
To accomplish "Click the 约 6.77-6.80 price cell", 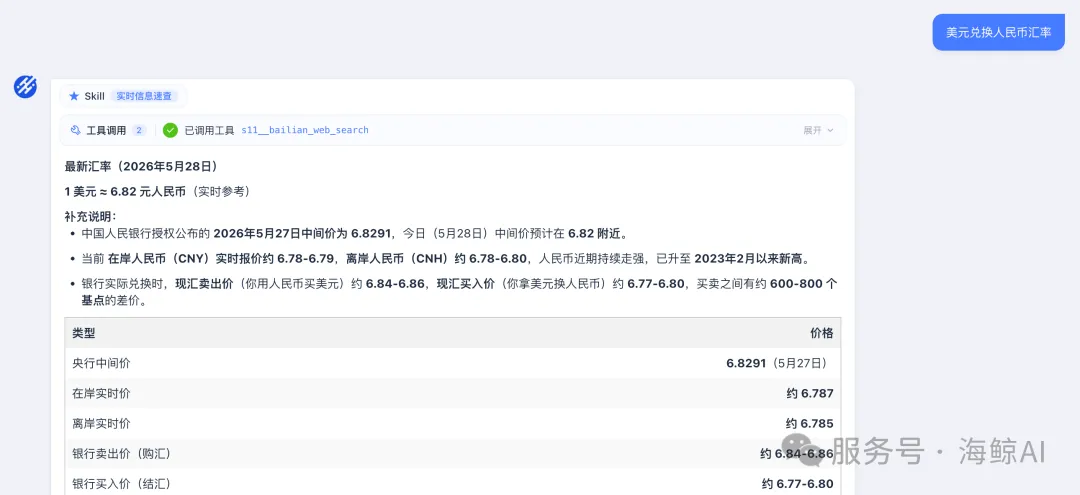I will [798, 485].
